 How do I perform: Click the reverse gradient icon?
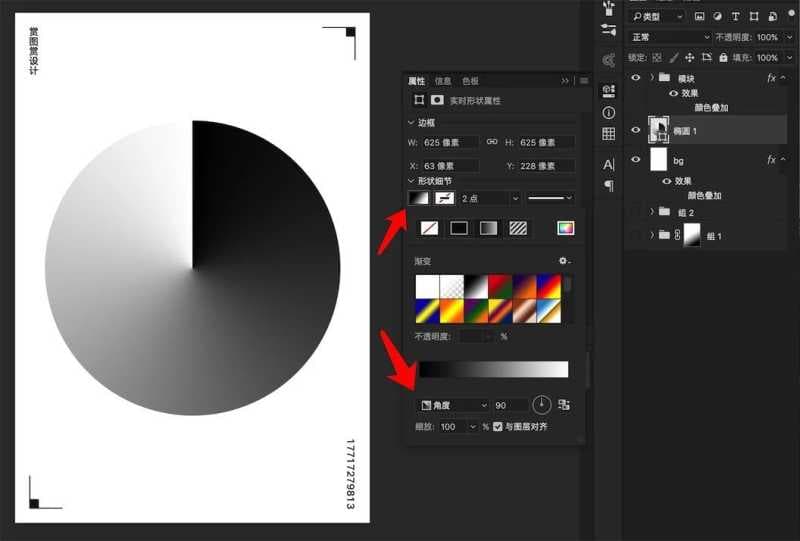564,405
